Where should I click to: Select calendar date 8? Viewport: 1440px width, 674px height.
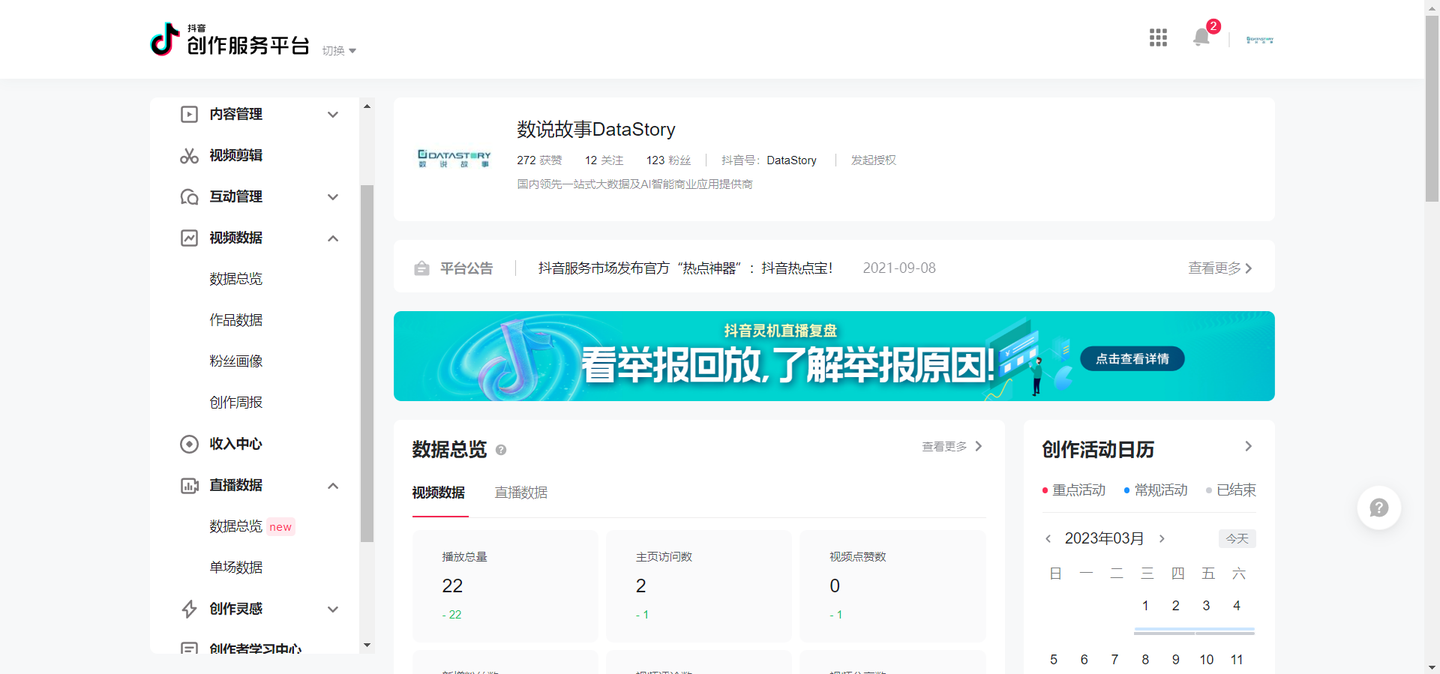pyautogui.click(x=1145, y=660)
